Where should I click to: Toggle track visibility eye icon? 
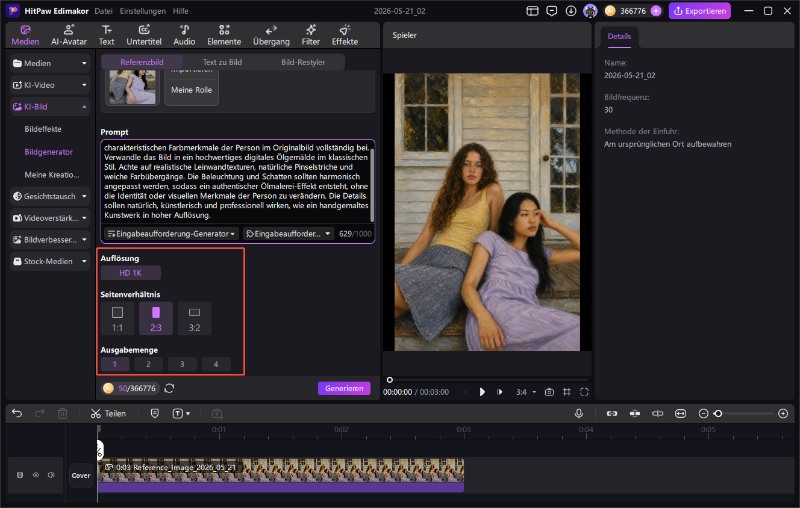(36, 475)
